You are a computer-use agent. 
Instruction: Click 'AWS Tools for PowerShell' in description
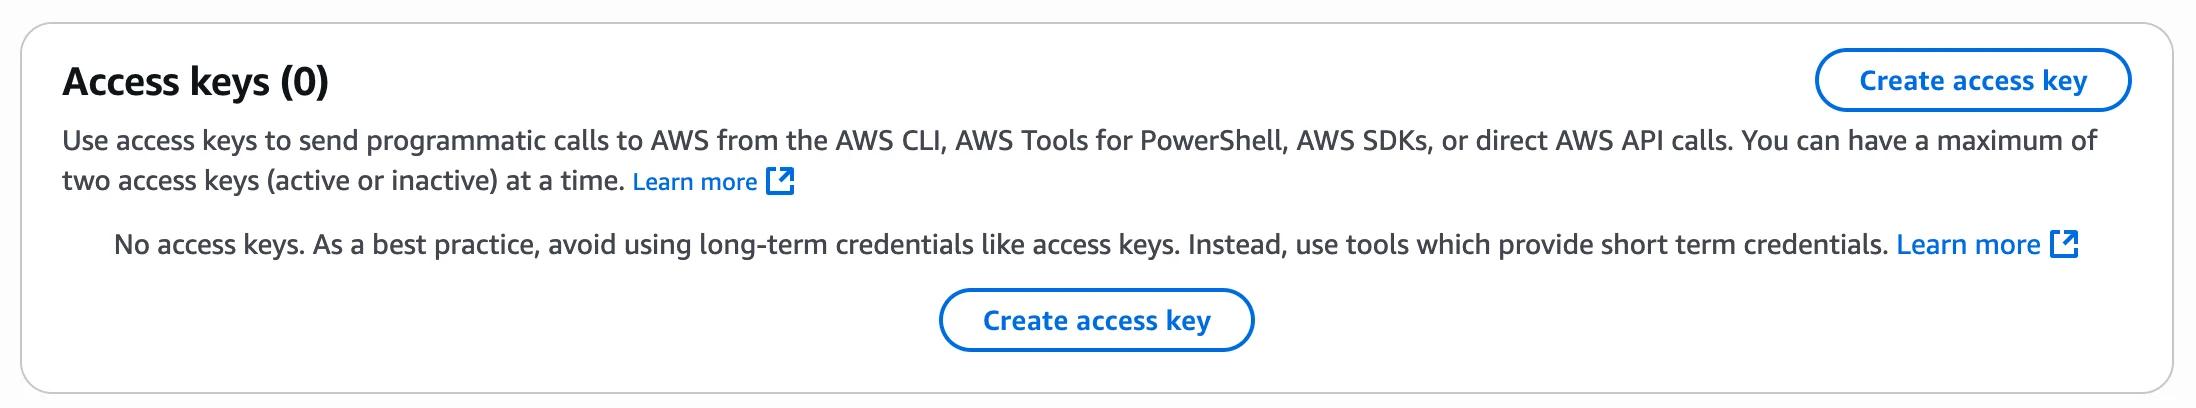tap(1119, 141)
